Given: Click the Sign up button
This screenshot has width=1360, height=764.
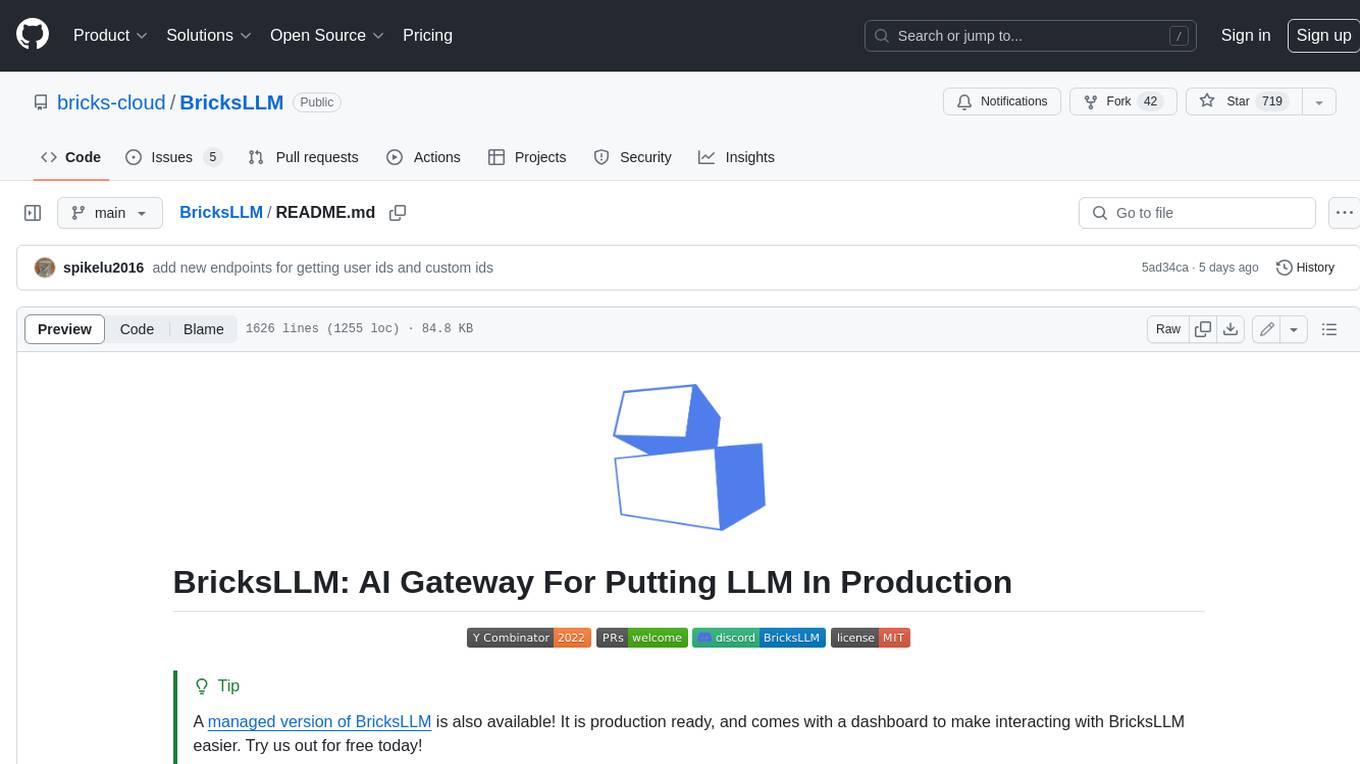Looking at the screenshot, I should coord(1323,35).
